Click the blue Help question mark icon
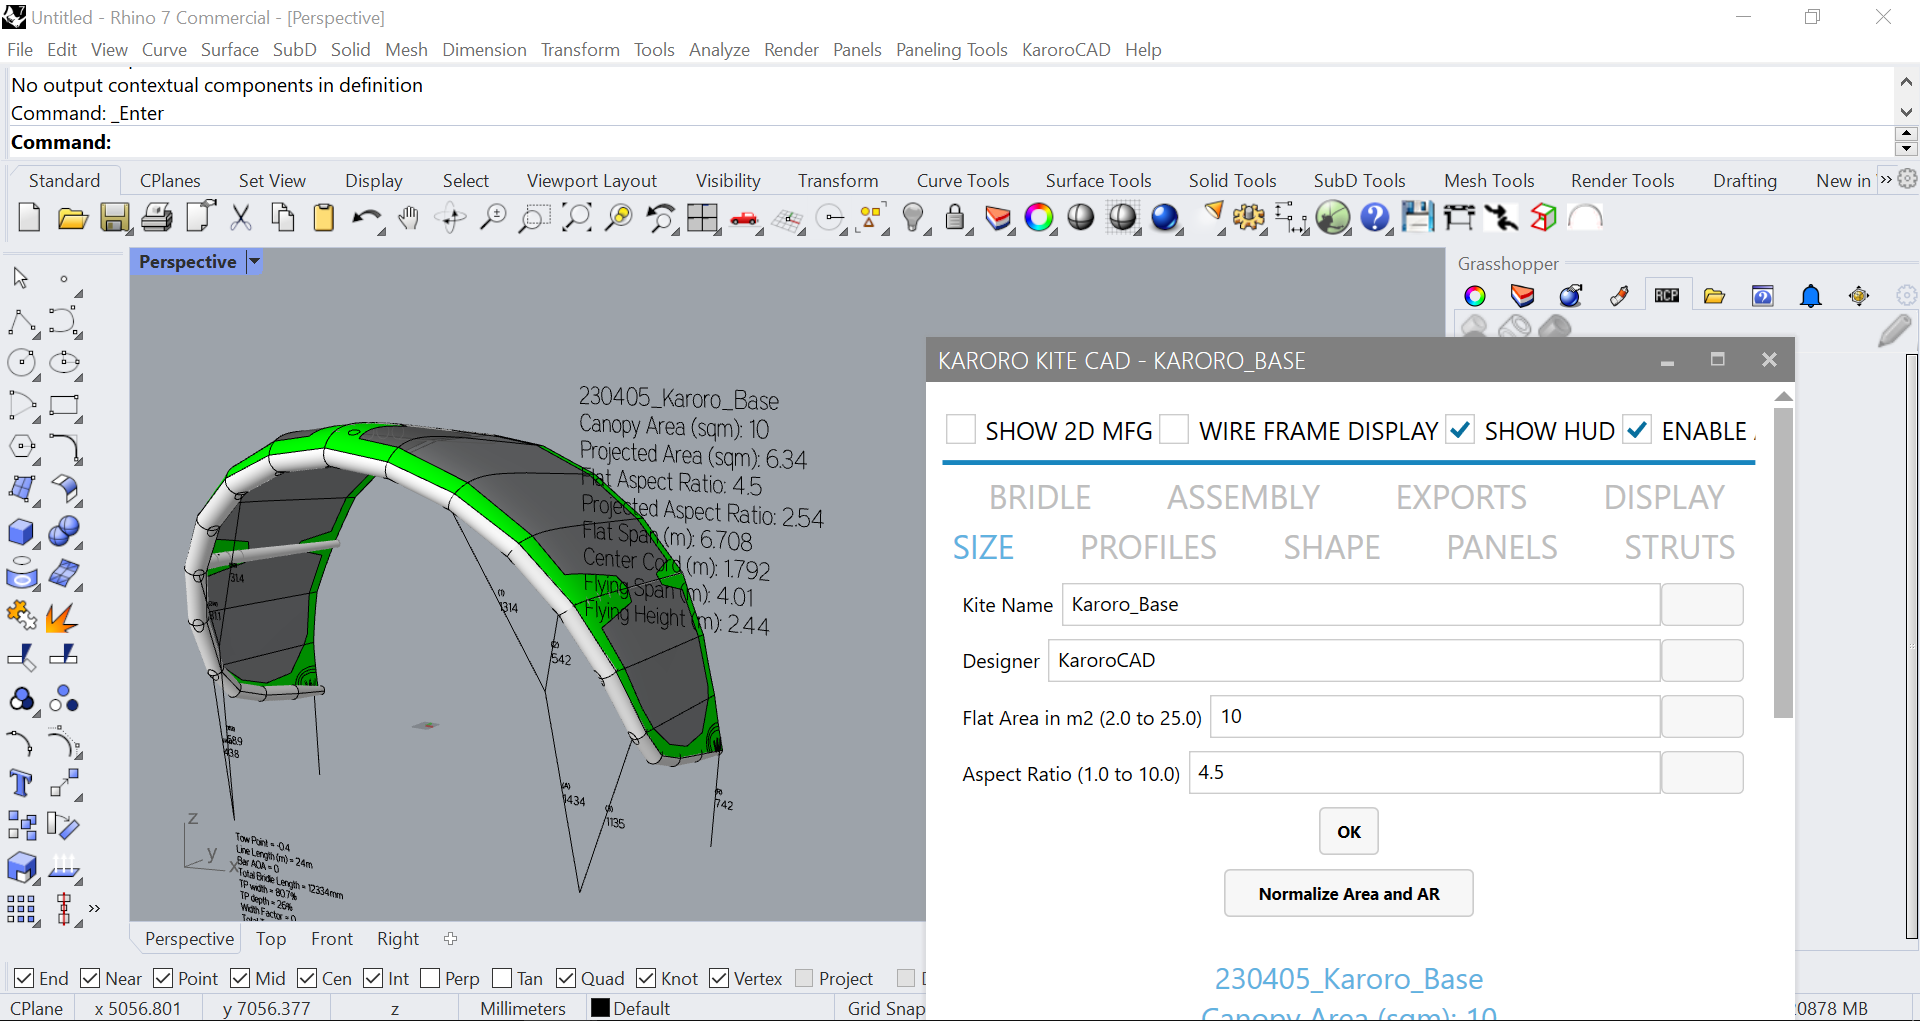This screenshot has height=1021, width=1920. click(x=1375, y=217)
